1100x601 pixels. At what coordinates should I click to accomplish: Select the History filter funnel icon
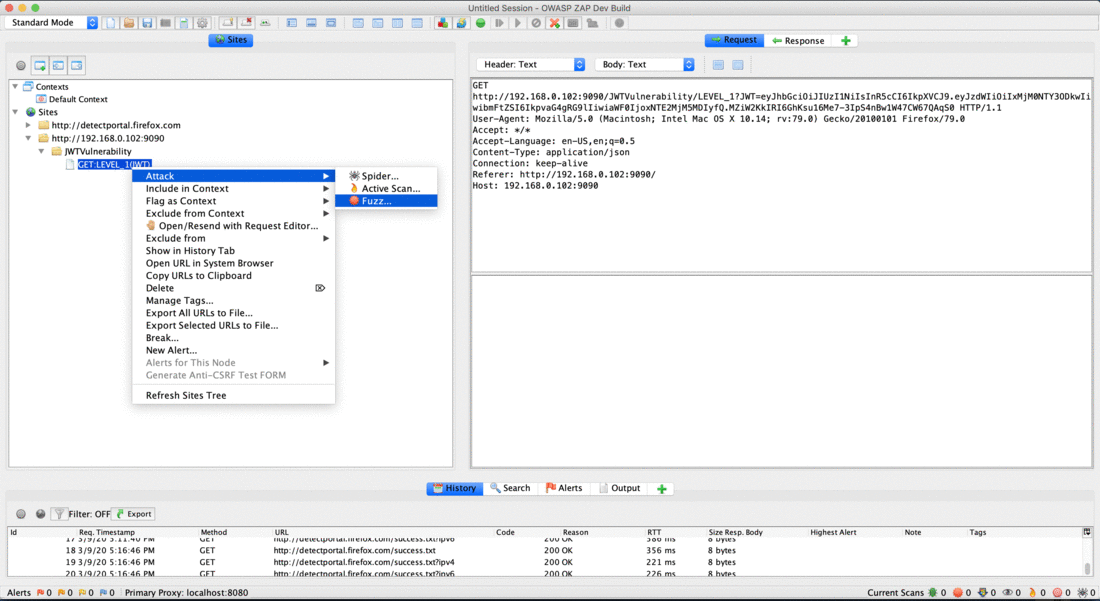[57, 514]
